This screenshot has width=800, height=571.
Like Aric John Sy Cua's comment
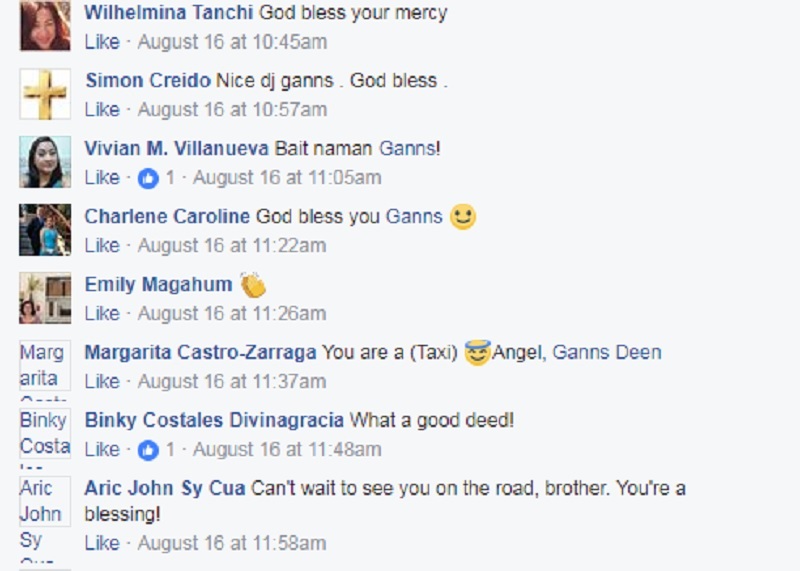102,543
